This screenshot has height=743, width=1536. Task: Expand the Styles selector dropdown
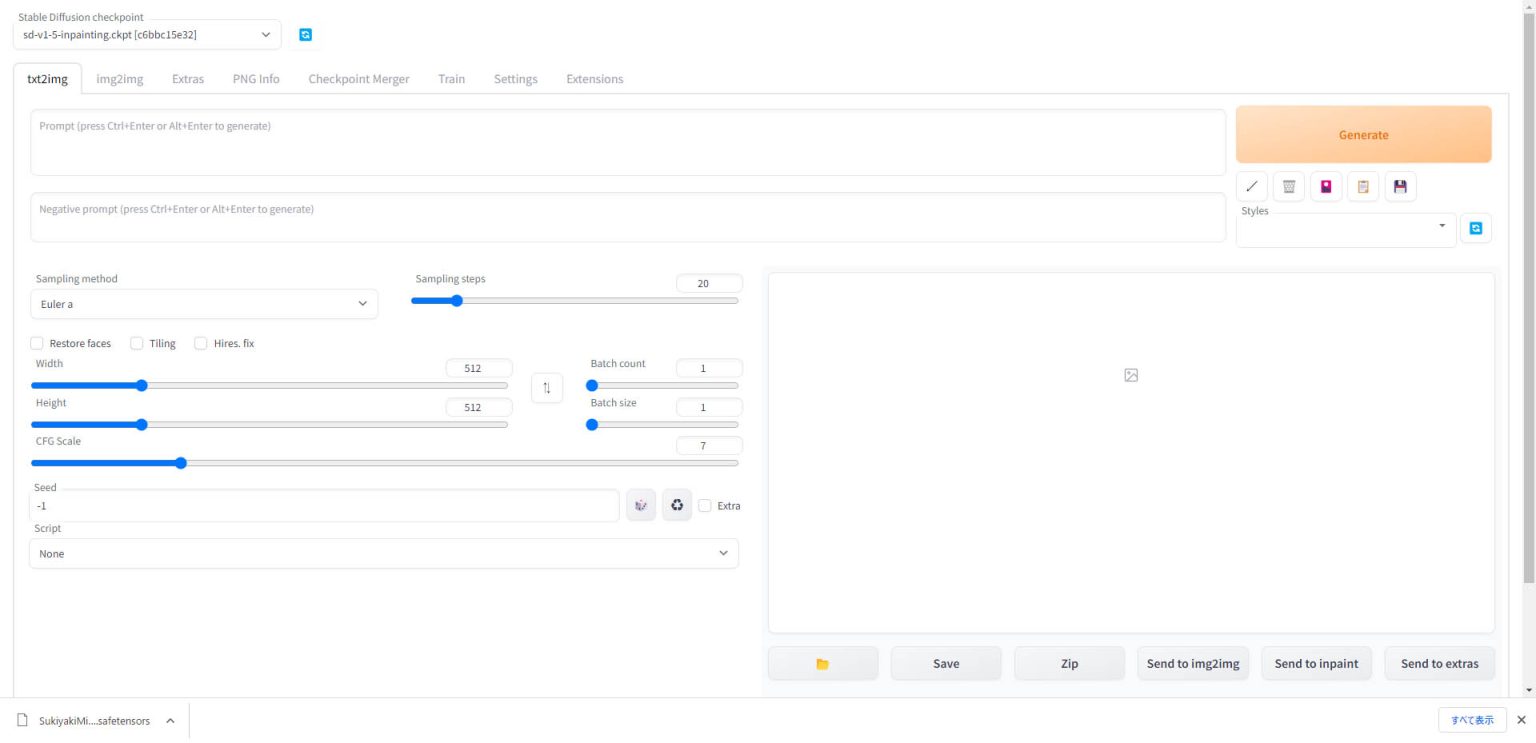[1443, 226]
